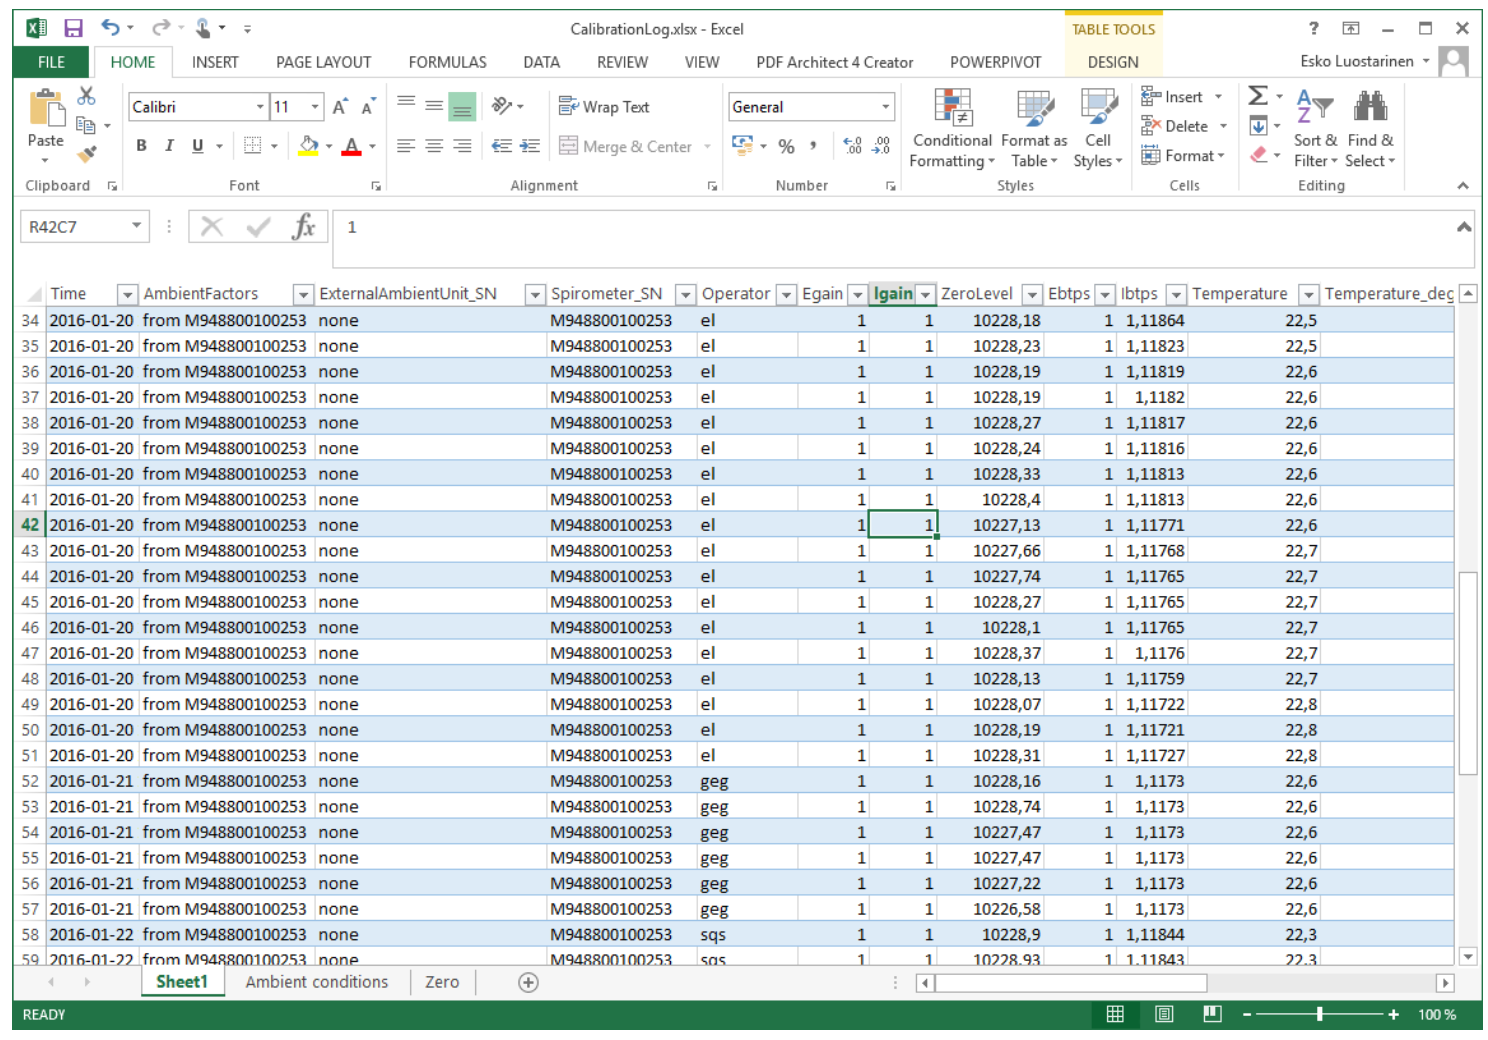1488x1040 pixels.
Task: Click the Increase Font Size icon
Action: click(x=340, y=107)
